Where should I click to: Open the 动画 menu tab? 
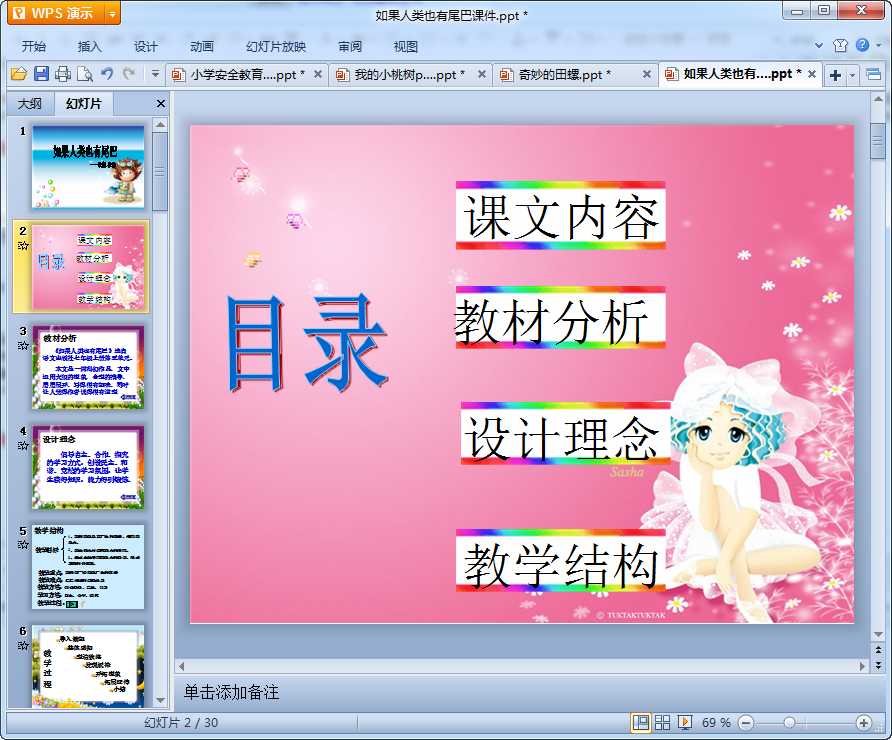pos(201,47)
